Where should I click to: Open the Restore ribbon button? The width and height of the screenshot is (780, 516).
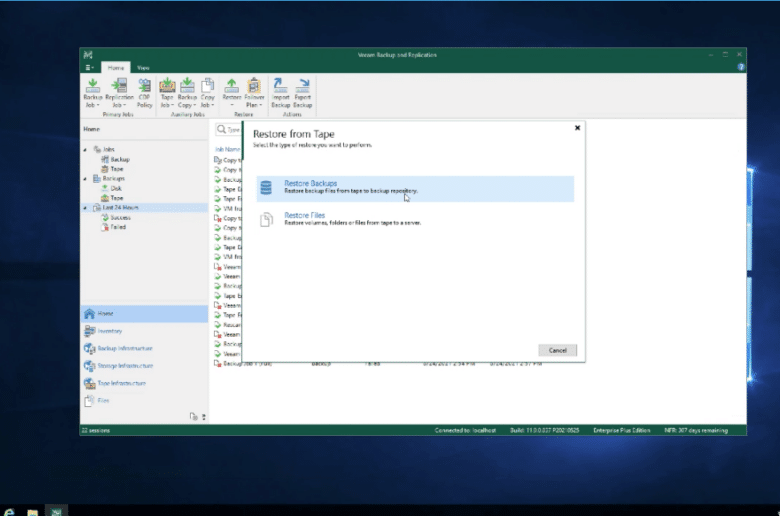(x=231, y=93)
